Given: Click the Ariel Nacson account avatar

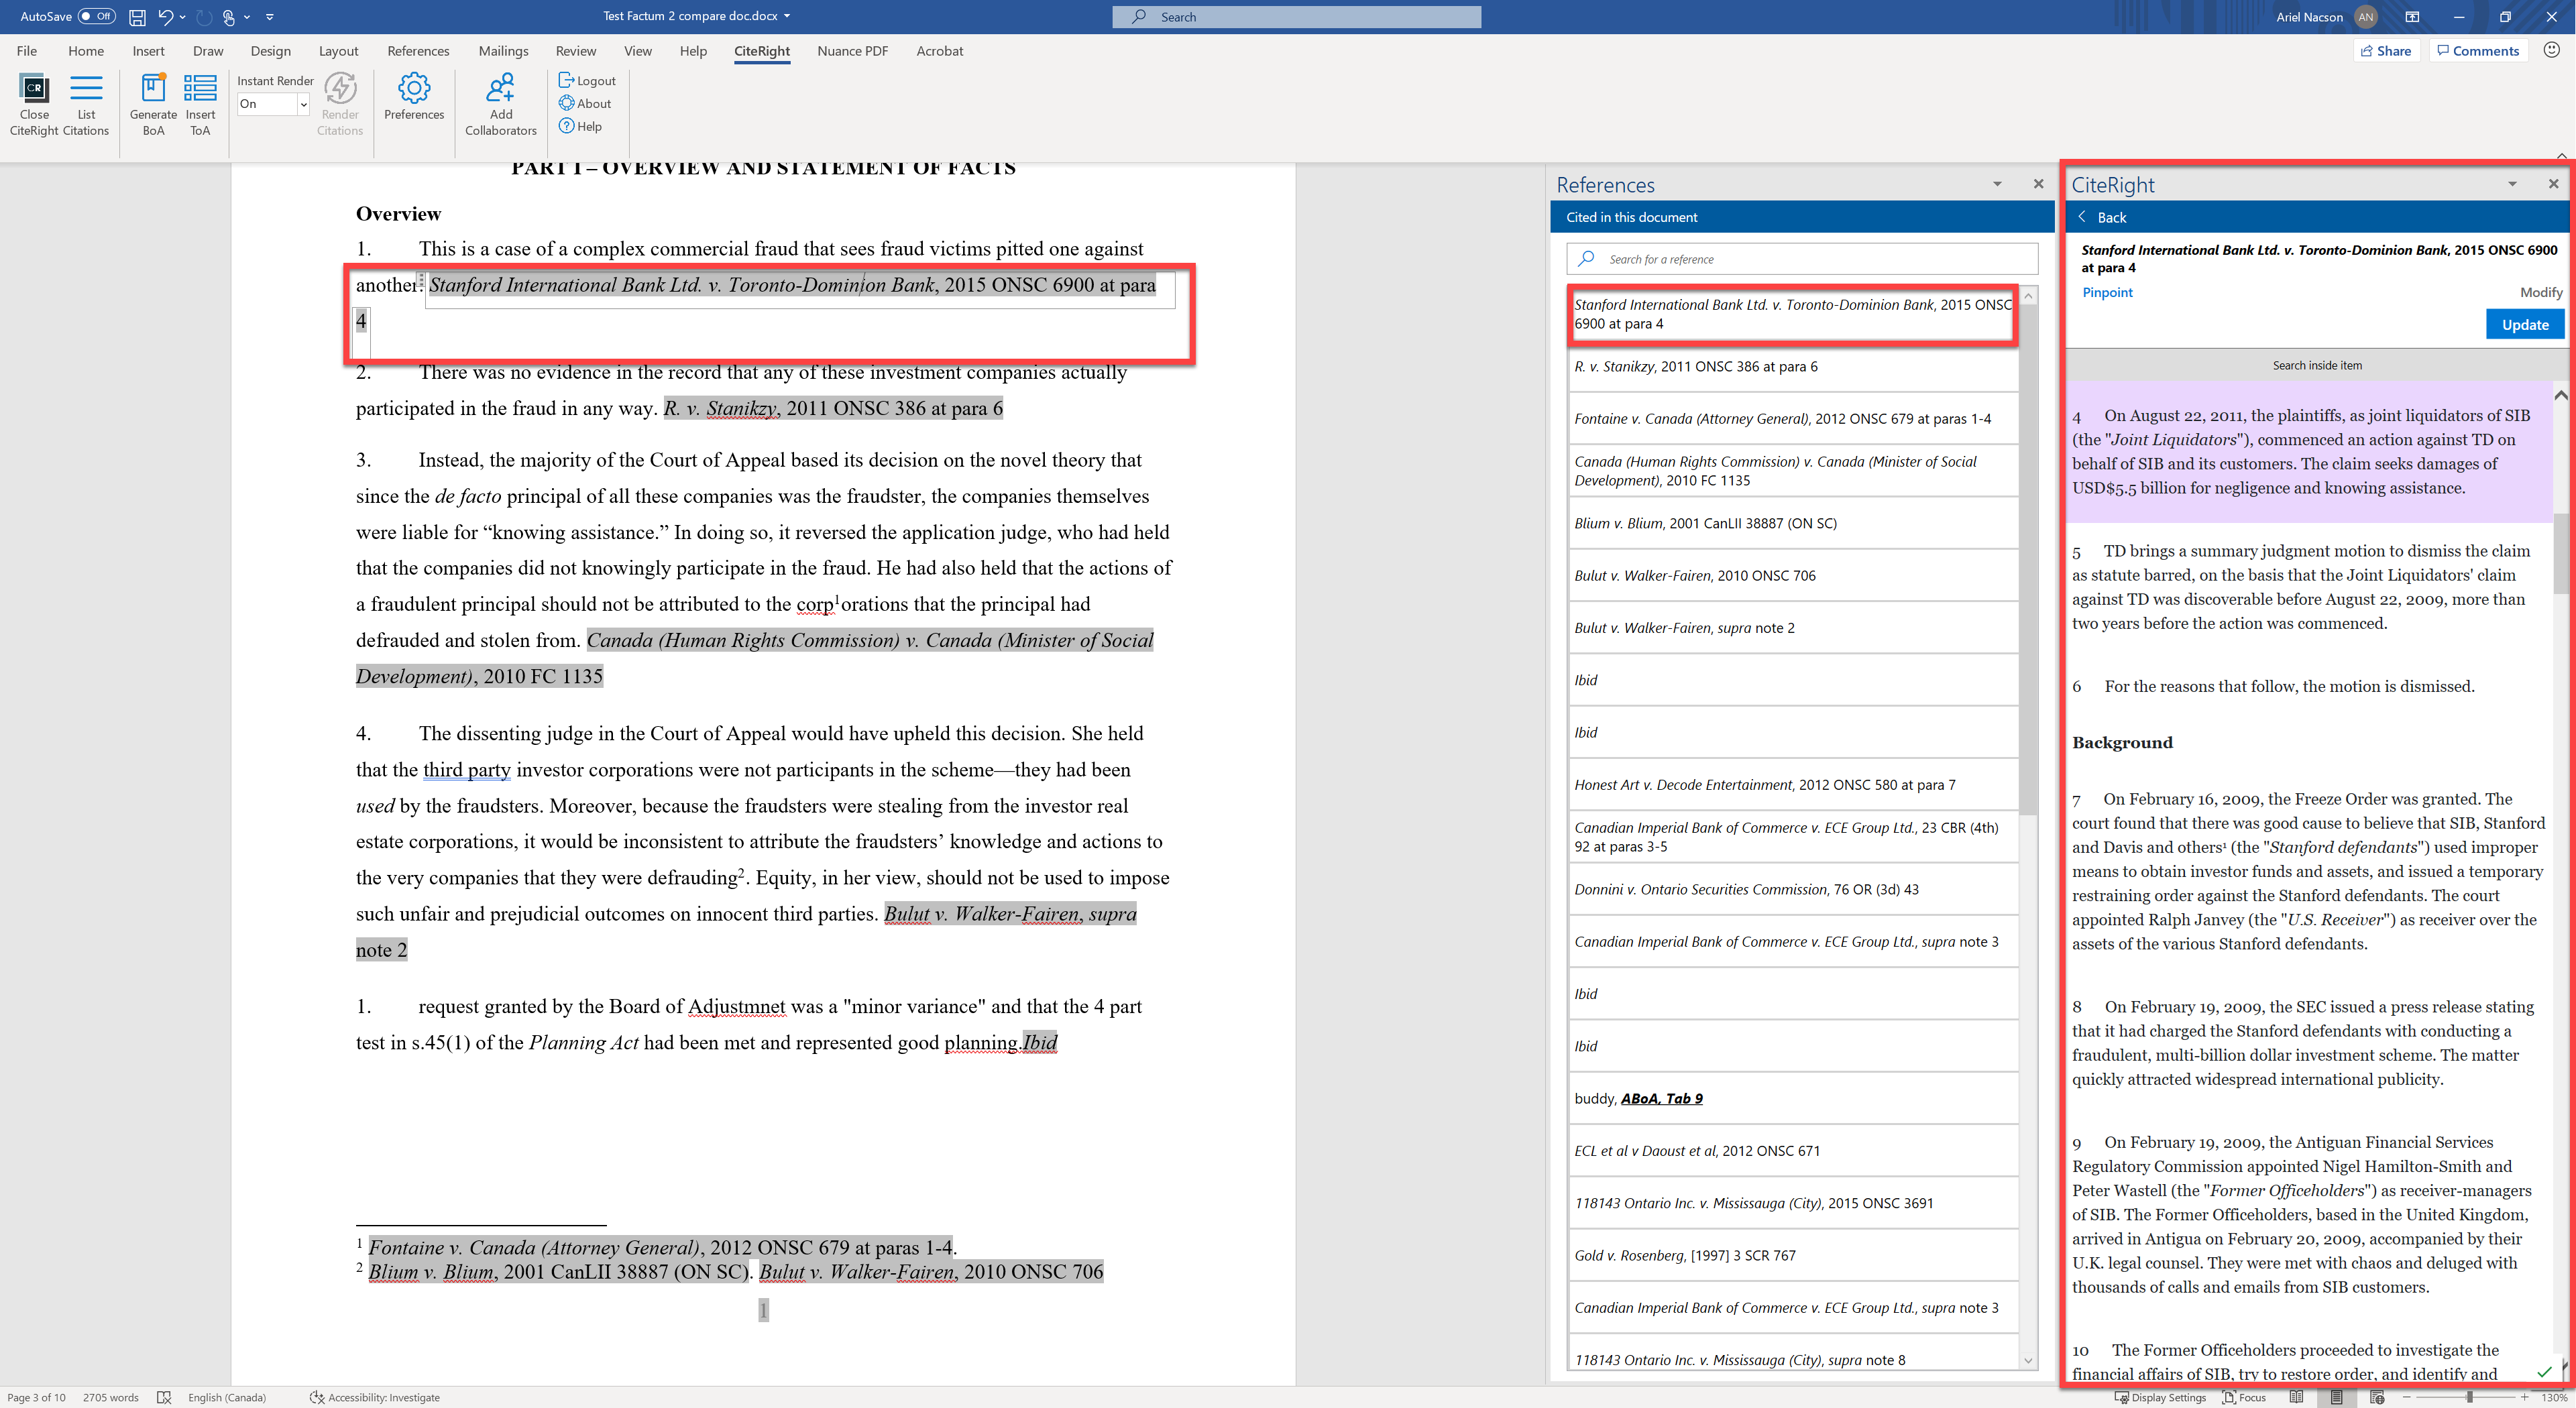Looking at the screenshot, I should point(2365,16).
